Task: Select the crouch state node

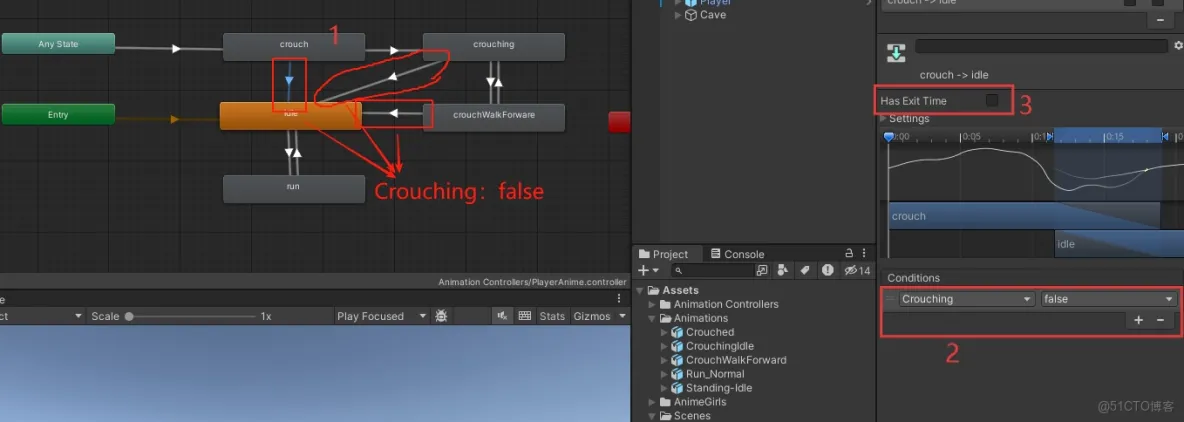Action: point(294,47)
